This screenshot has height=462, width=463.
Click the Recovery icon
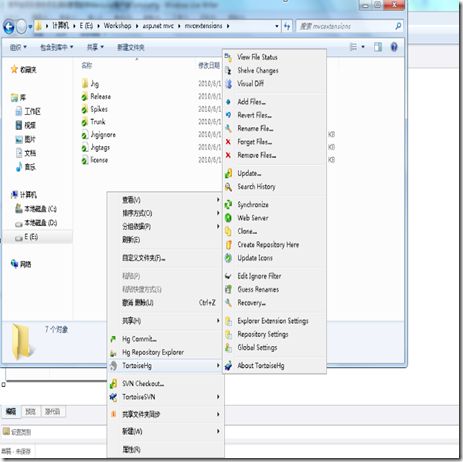228,303
